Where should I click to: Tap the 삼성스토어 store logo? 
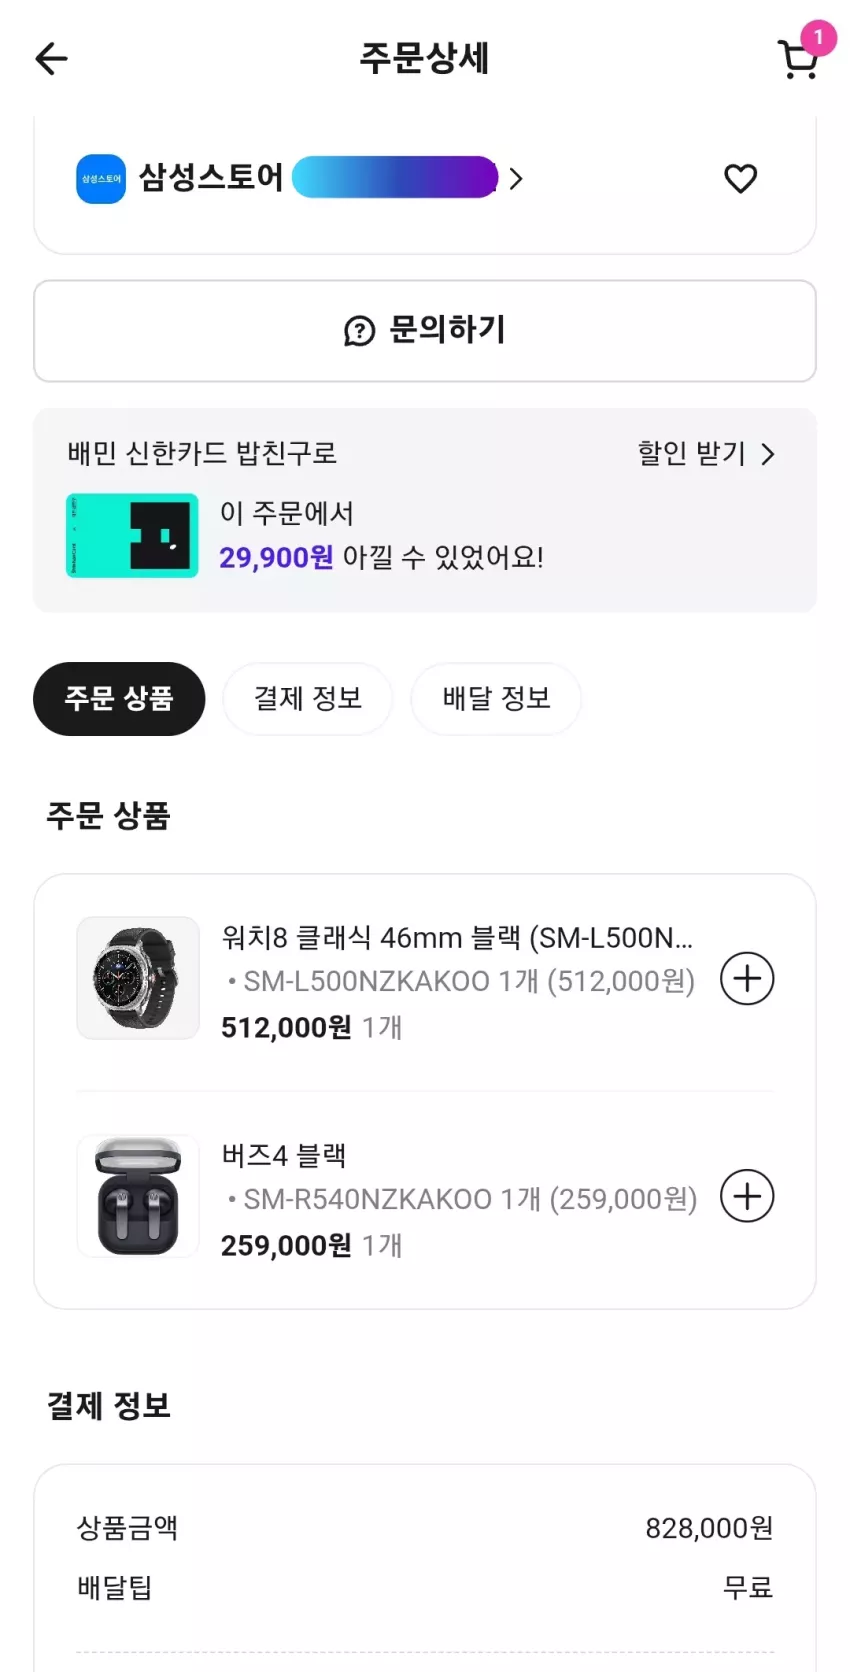pos(101,179)
